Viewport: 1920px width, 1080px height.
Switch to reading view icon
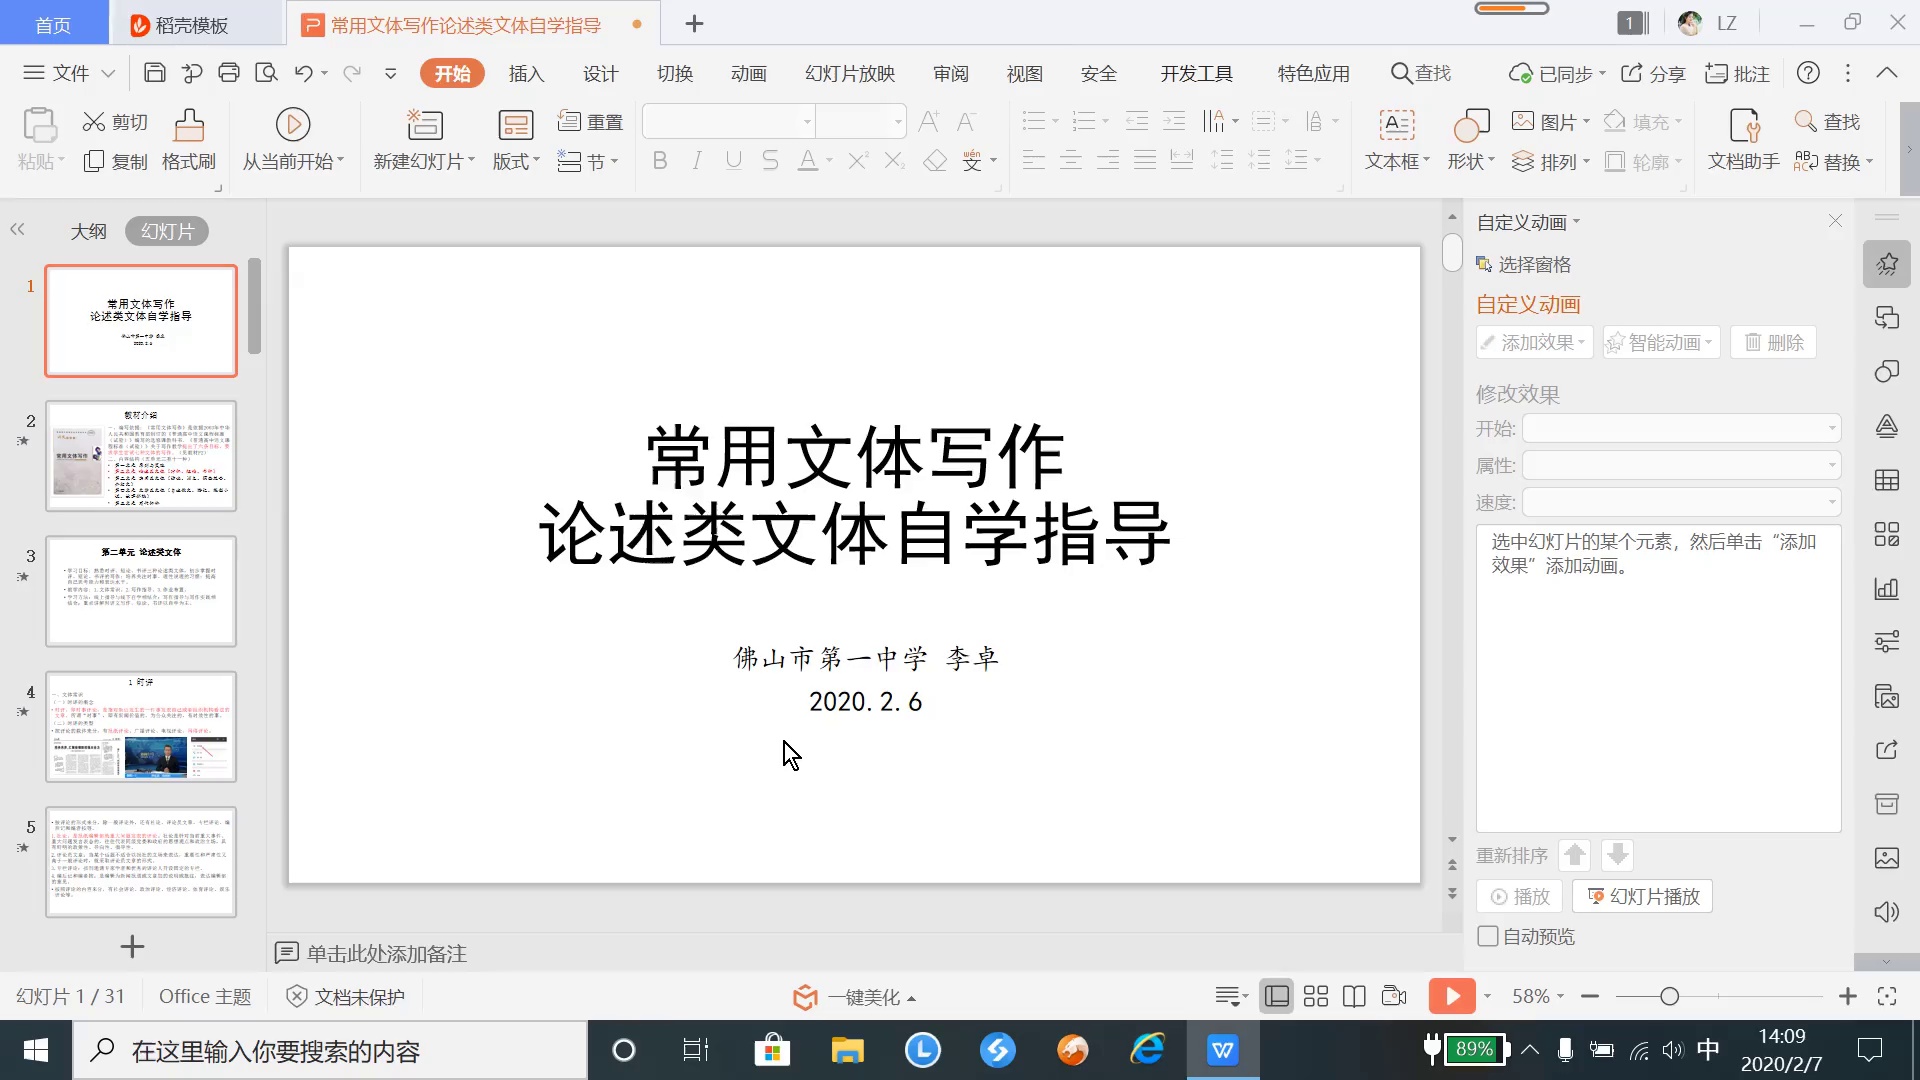point(1354,996)
